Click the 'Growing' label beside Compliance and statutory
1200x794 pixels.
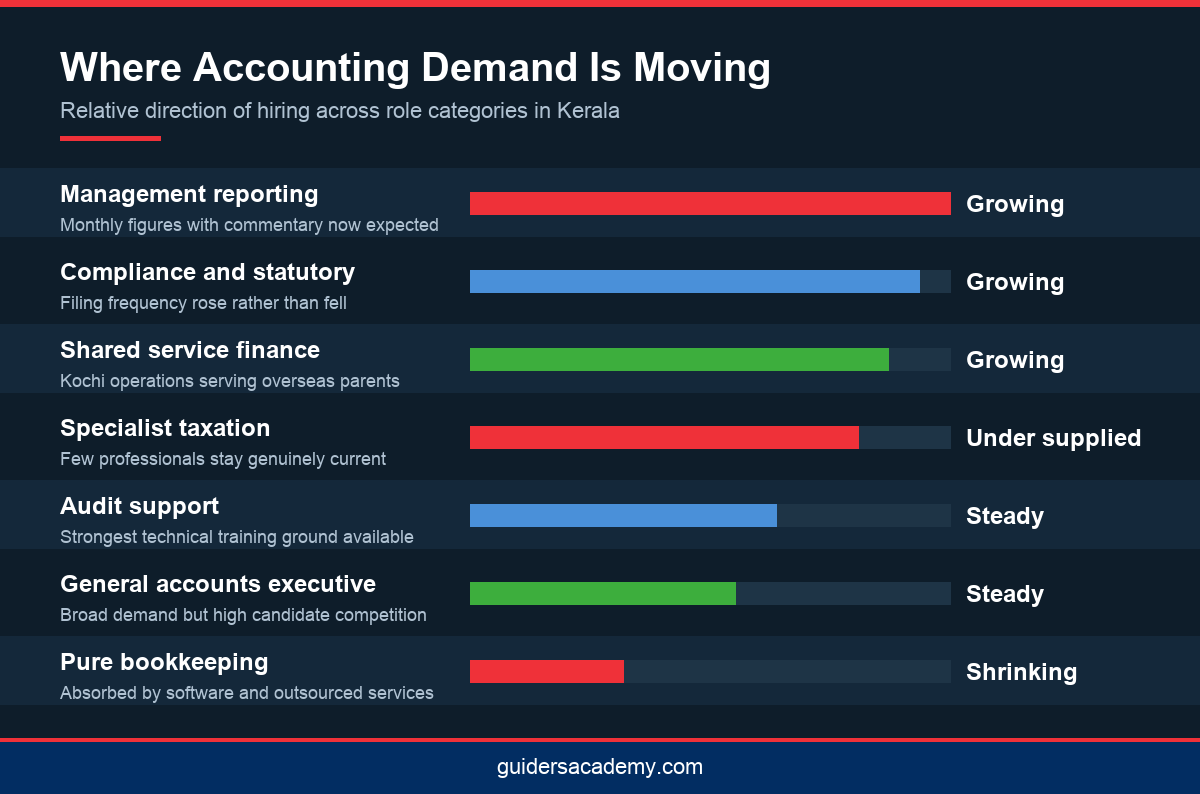(x=1015, y=282)
